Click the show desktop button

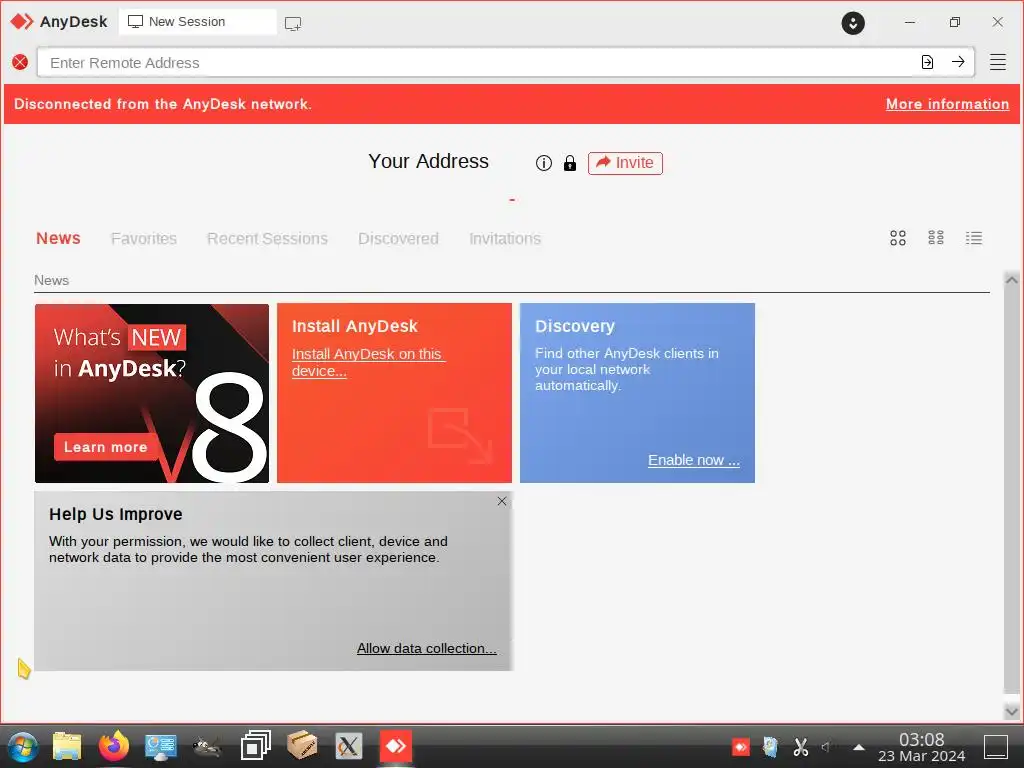[996, 746]
